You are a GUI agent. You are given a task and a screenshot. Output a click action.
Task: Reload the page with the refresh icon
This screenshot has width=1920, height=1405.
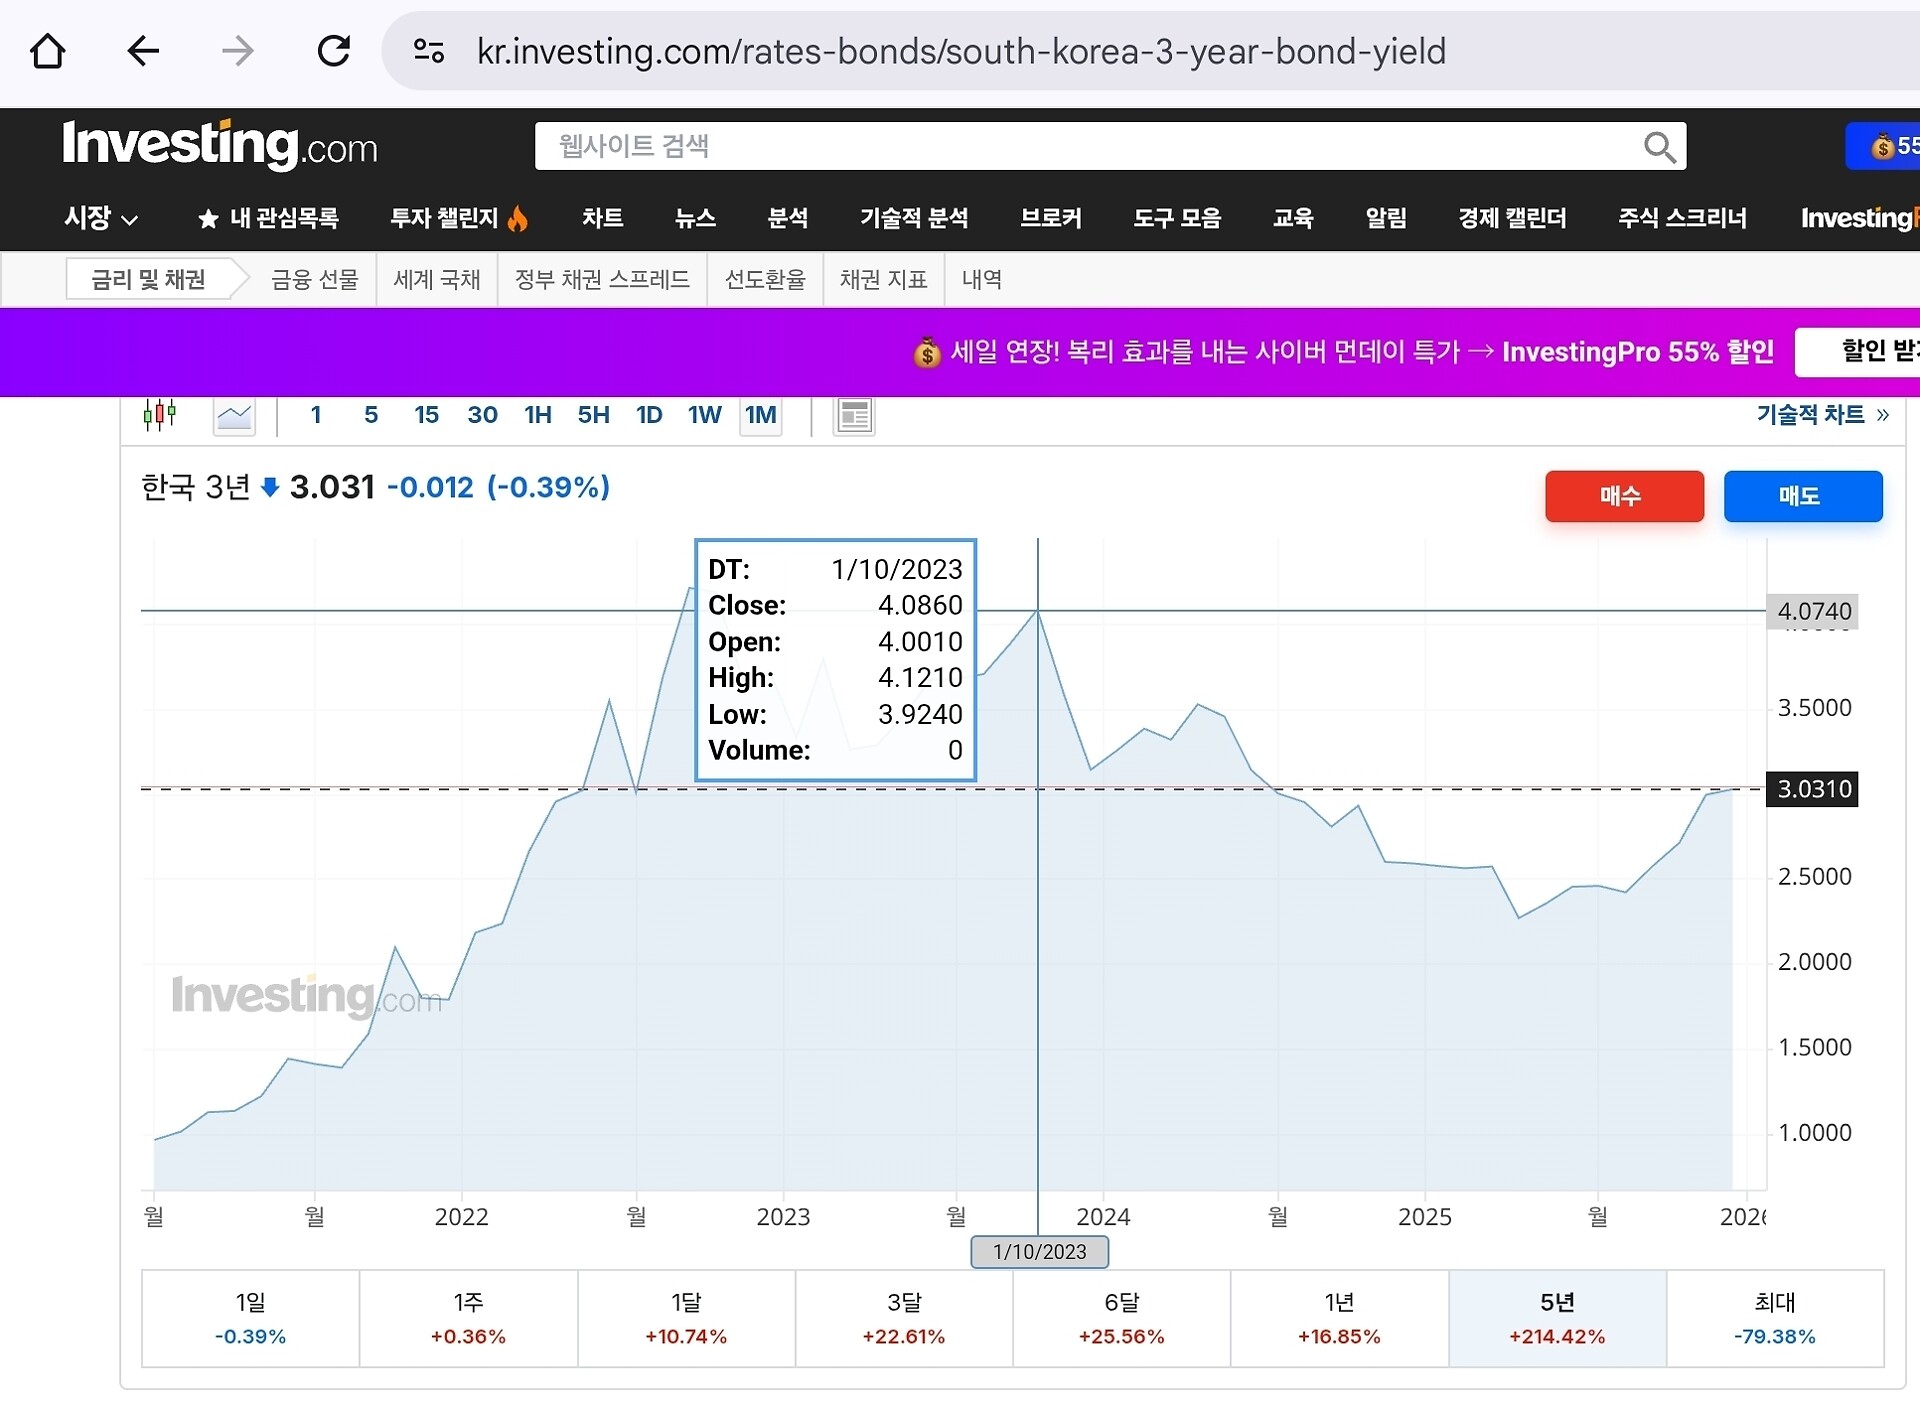334,51
